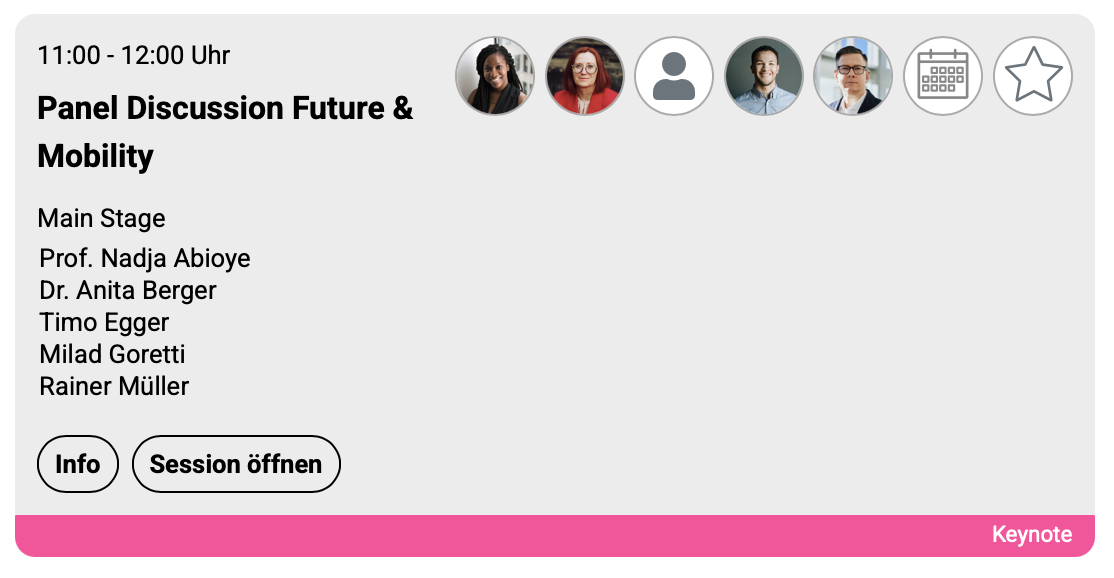Open the Panel Discussion Future & Mobility title
Viewport: 1114px width, 578px height.
225,132
